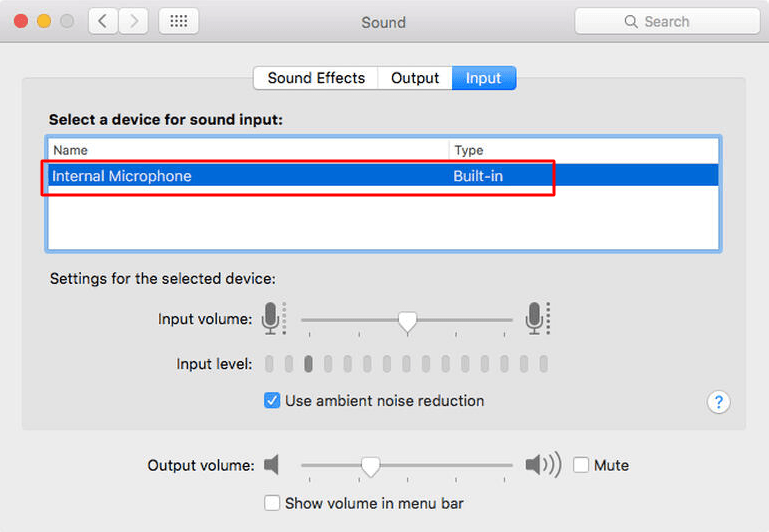Enable Show volume in menu bar
Viewport: 769px width, 532px height.
click(272, 503)
